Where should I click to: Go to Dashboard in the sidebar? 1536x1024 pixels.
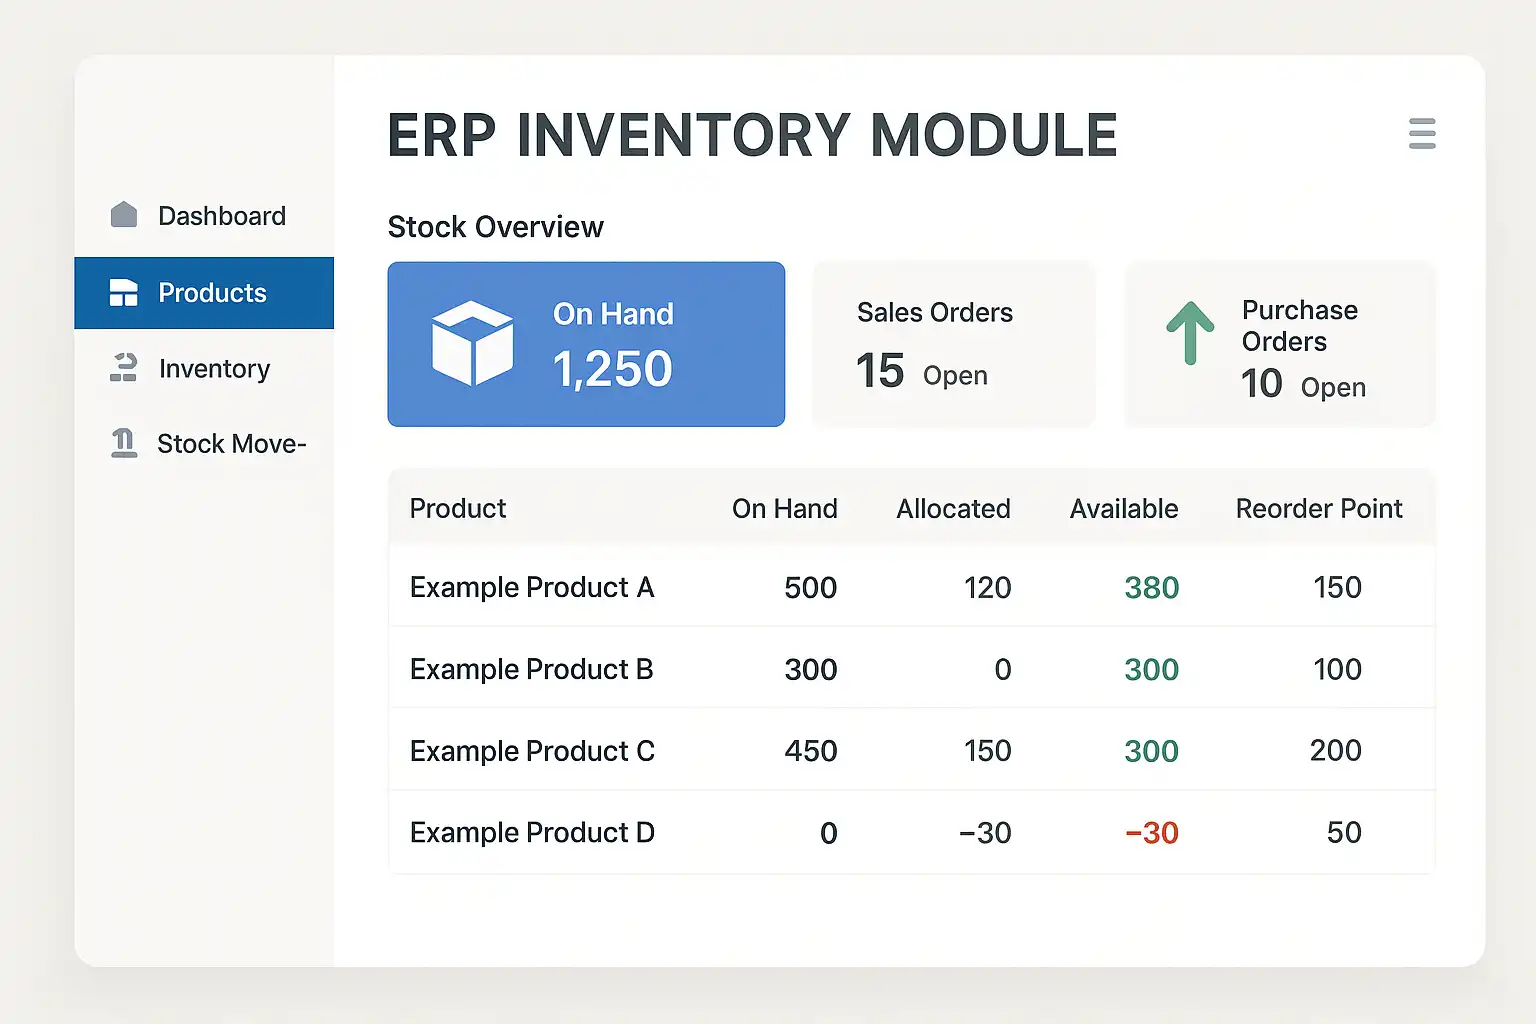204,216
